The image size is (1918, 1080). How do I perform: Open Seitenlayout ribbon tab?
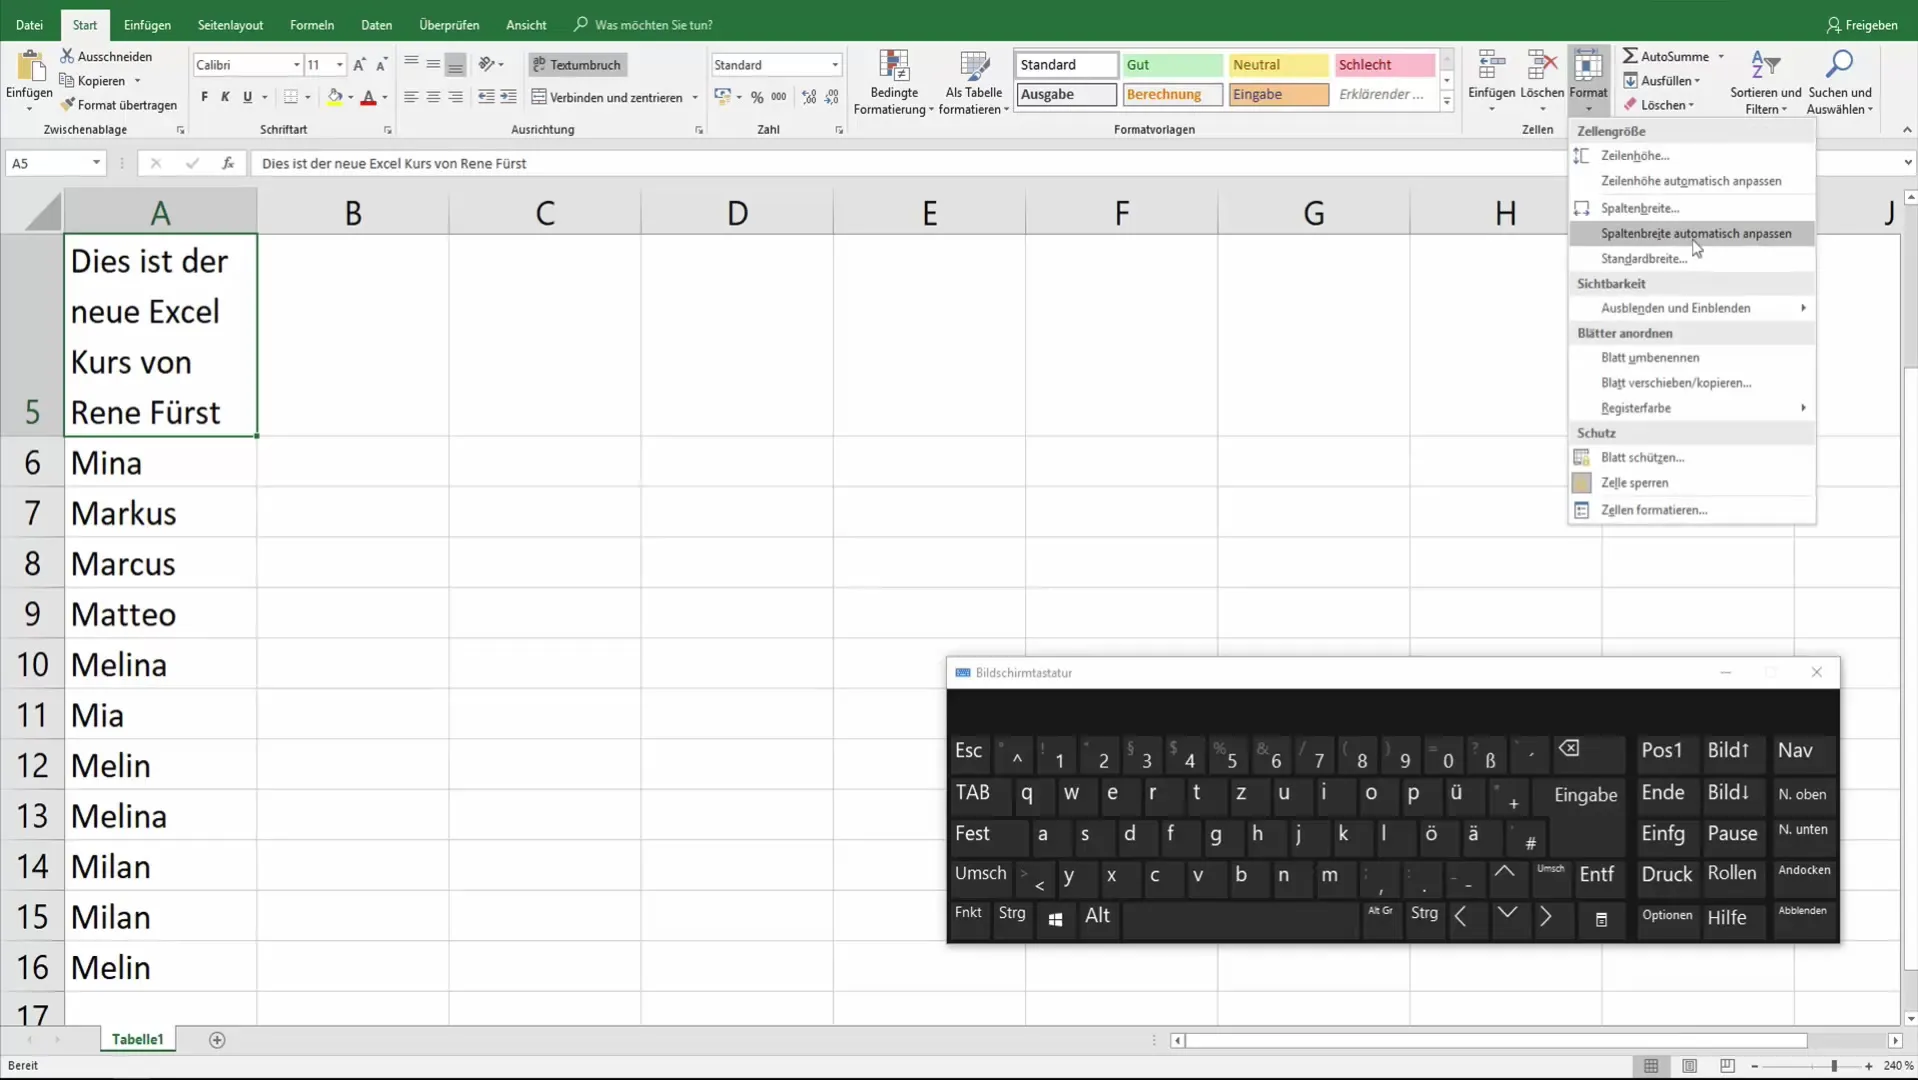click(230, 25)
